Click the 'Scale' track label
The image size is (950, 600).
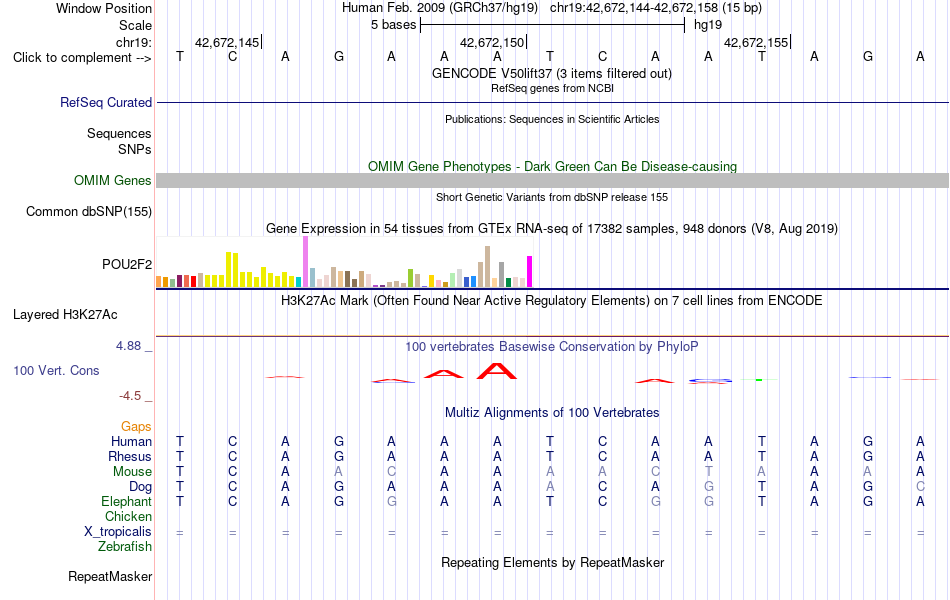pyautogui.click(x=135, y=25)
